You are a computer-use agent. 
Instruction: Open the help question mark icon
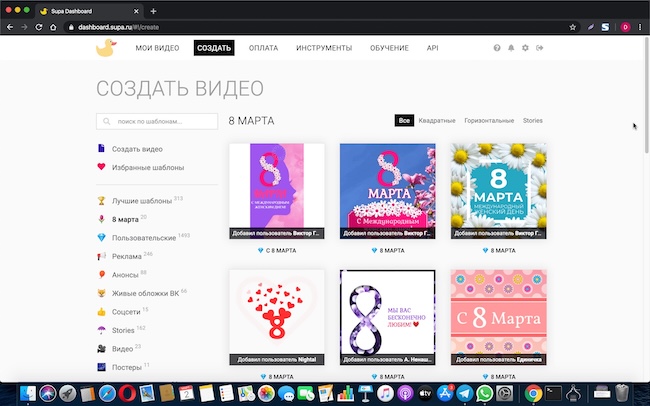(x=497, y=48)
